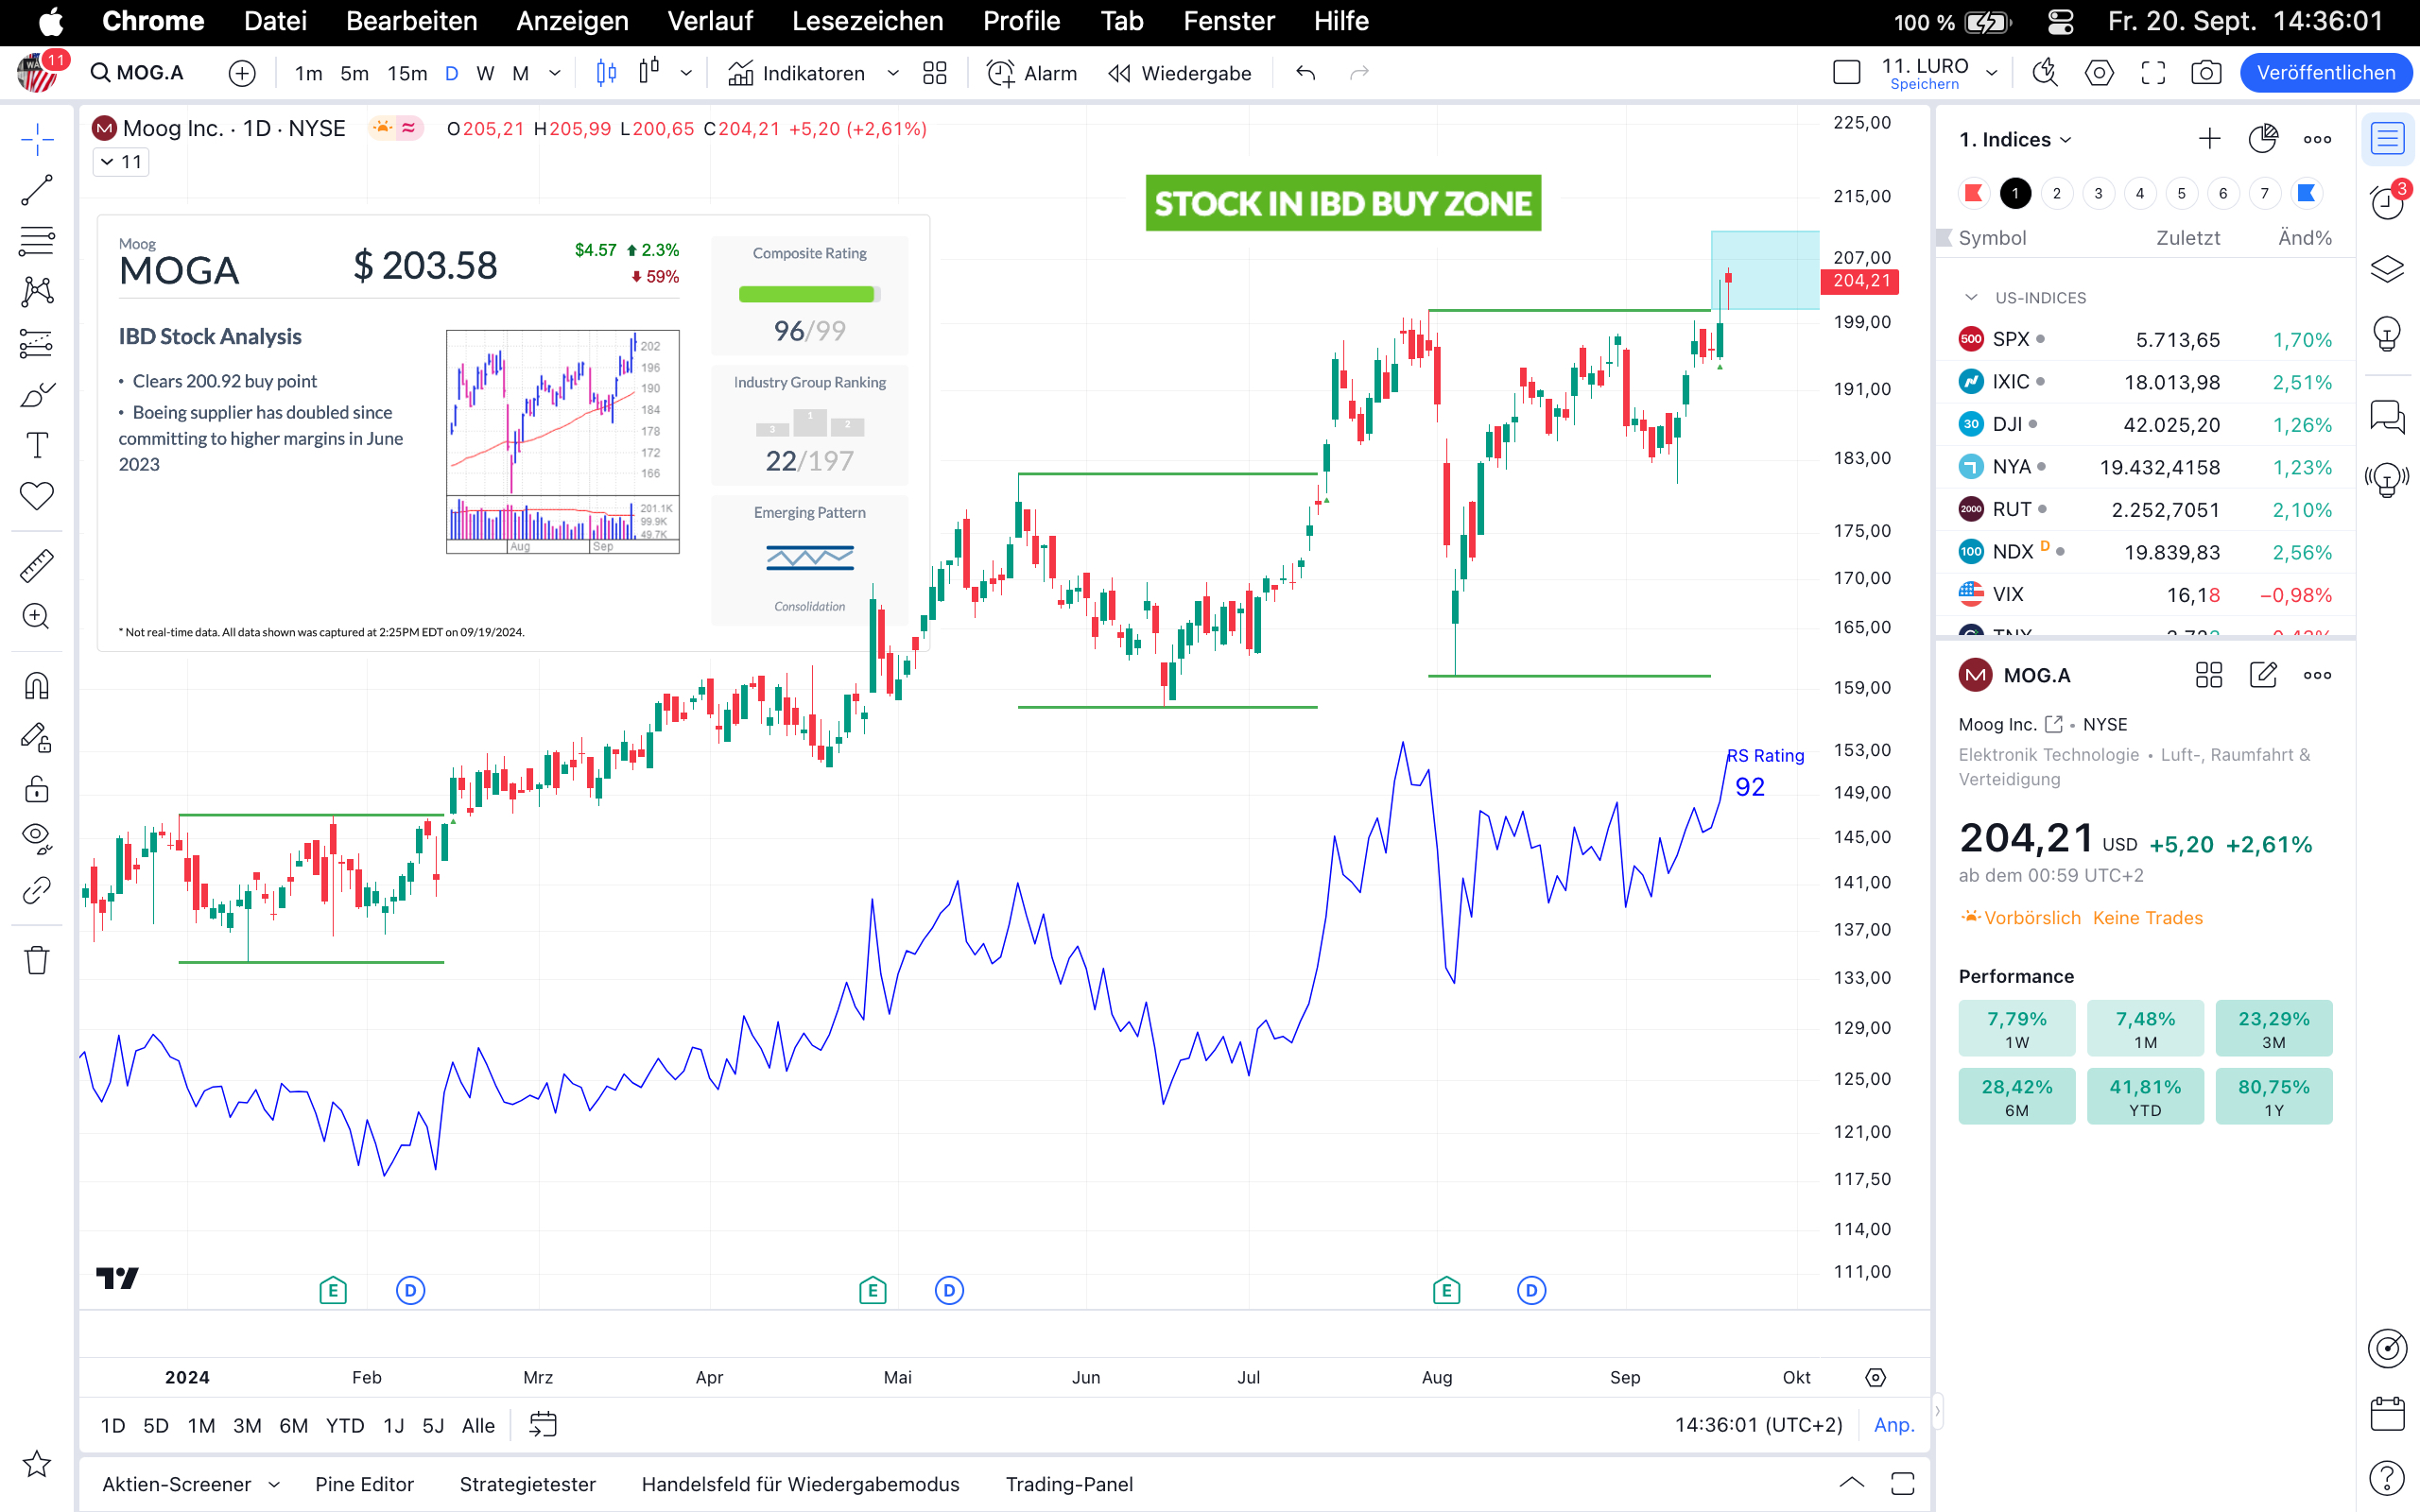2420x1512 pixels.
Task: Open the Pine Editor tab
Action: 364,1484
